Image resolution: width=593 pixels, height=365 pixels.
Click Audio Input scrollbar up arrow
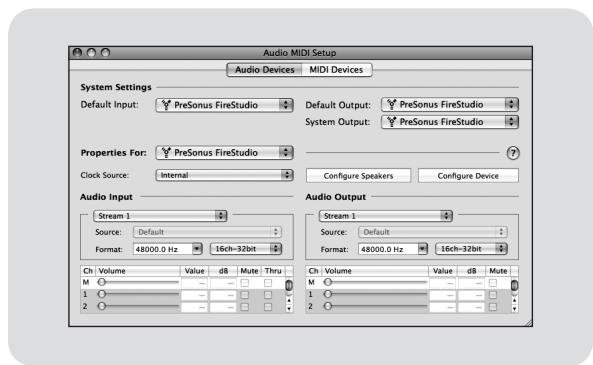point(289,301)
